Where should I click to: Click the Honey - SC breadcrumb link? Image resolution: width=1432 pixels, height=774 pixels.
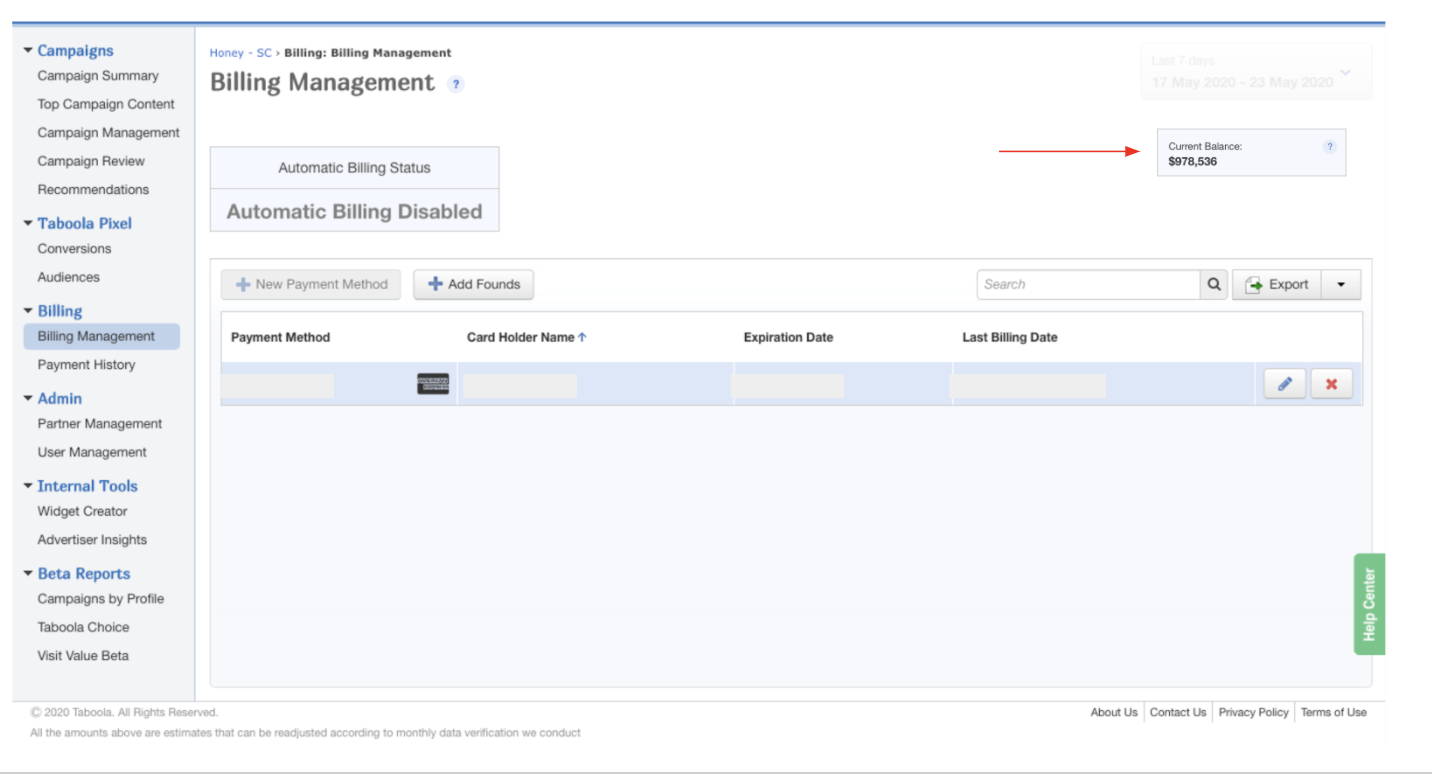(x=240, y=53)
